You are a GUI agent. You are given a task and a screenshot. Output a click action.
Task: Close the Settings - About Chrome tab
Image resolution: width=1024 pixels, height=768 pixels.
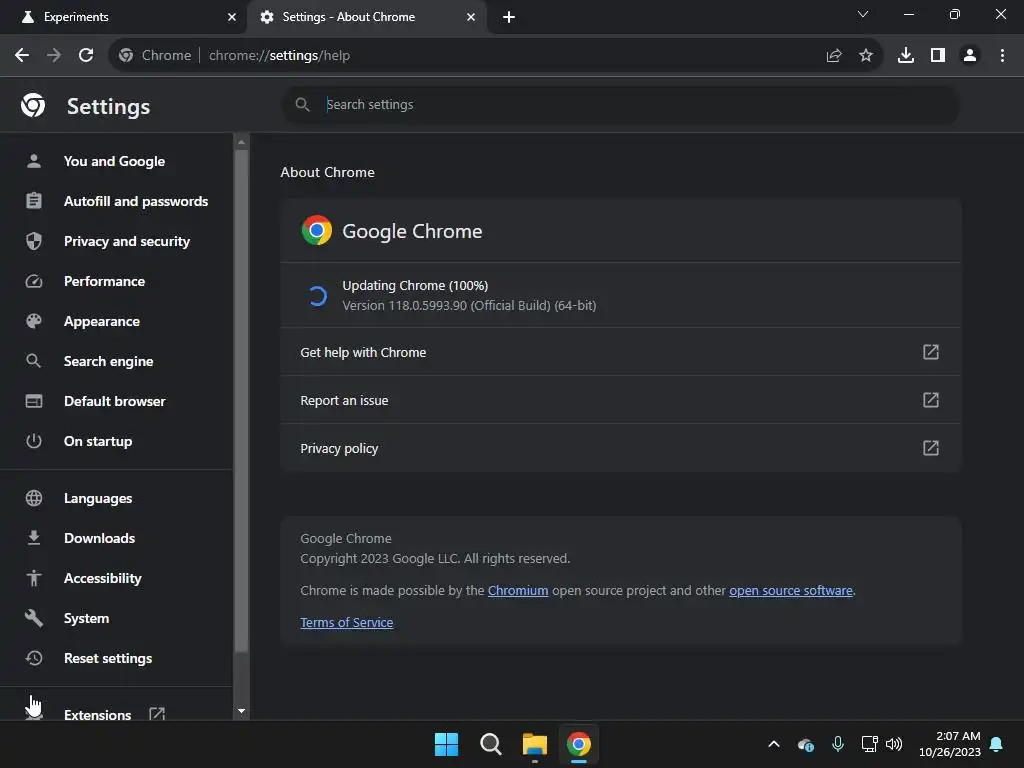click(471, 17)
